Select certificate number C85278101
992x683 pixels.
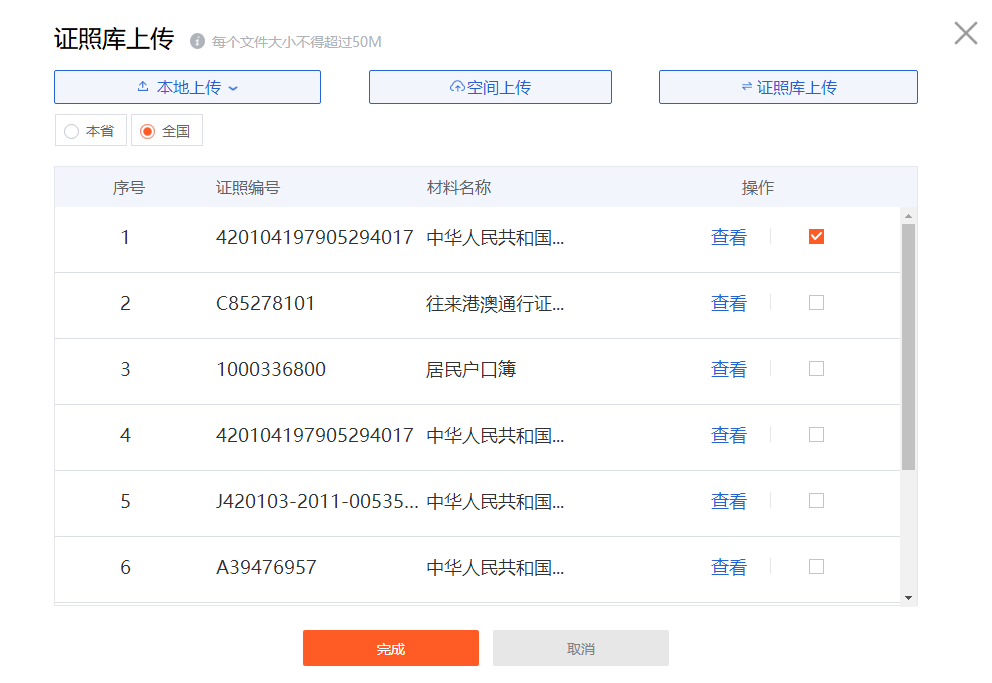point(265,303)
